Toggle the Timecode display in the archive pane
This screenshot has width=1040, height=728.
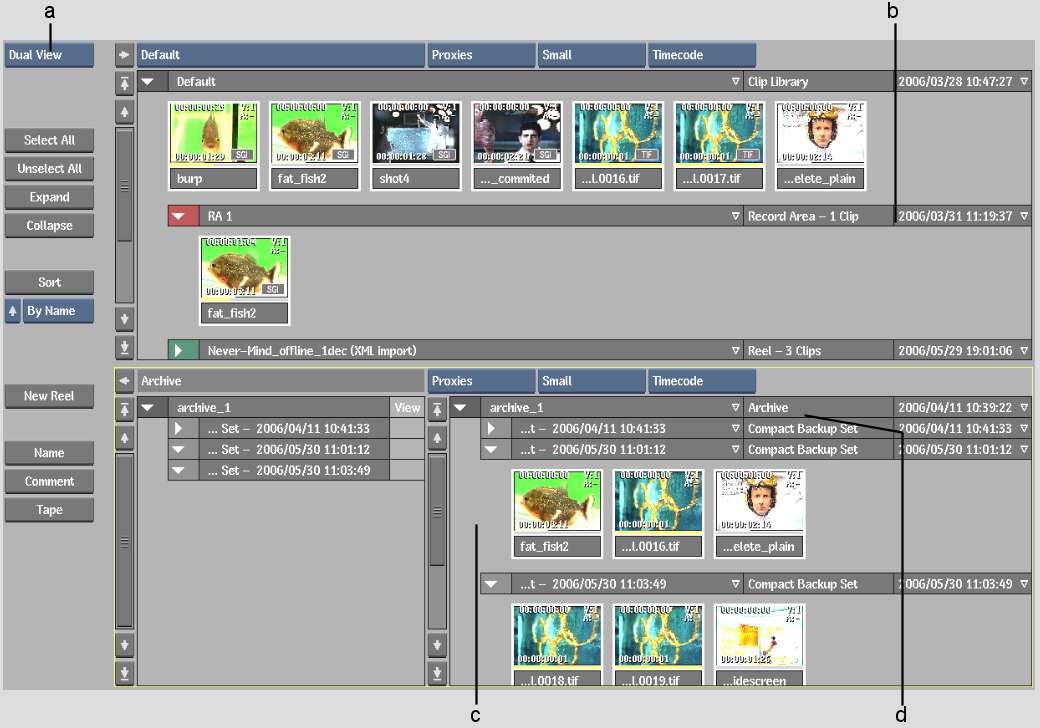701,381
